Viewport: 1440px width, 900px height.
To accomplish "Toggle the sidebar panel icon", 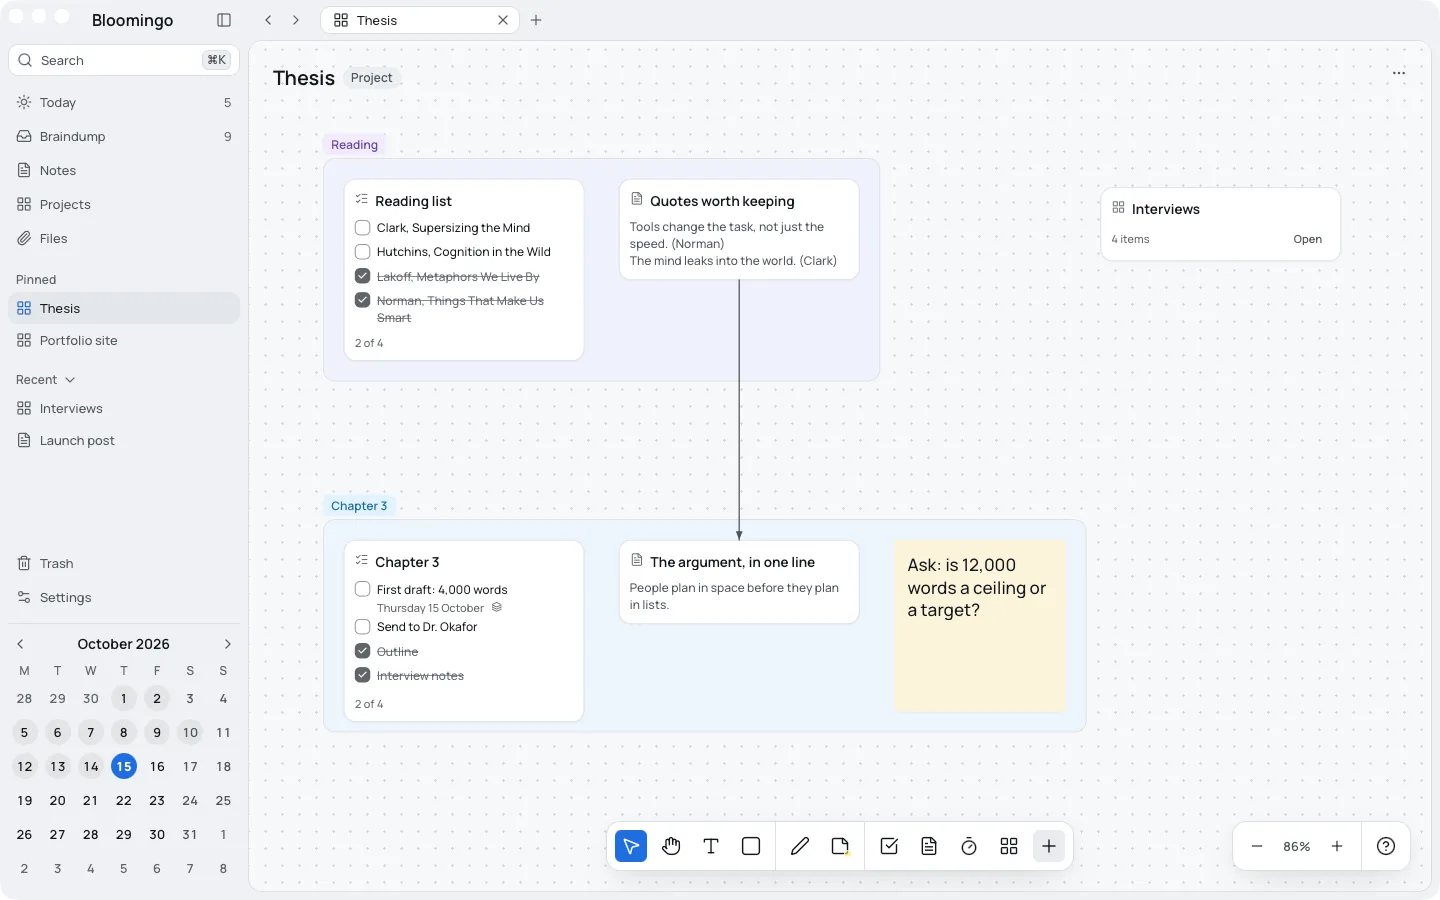I will [x=224, y=20].
